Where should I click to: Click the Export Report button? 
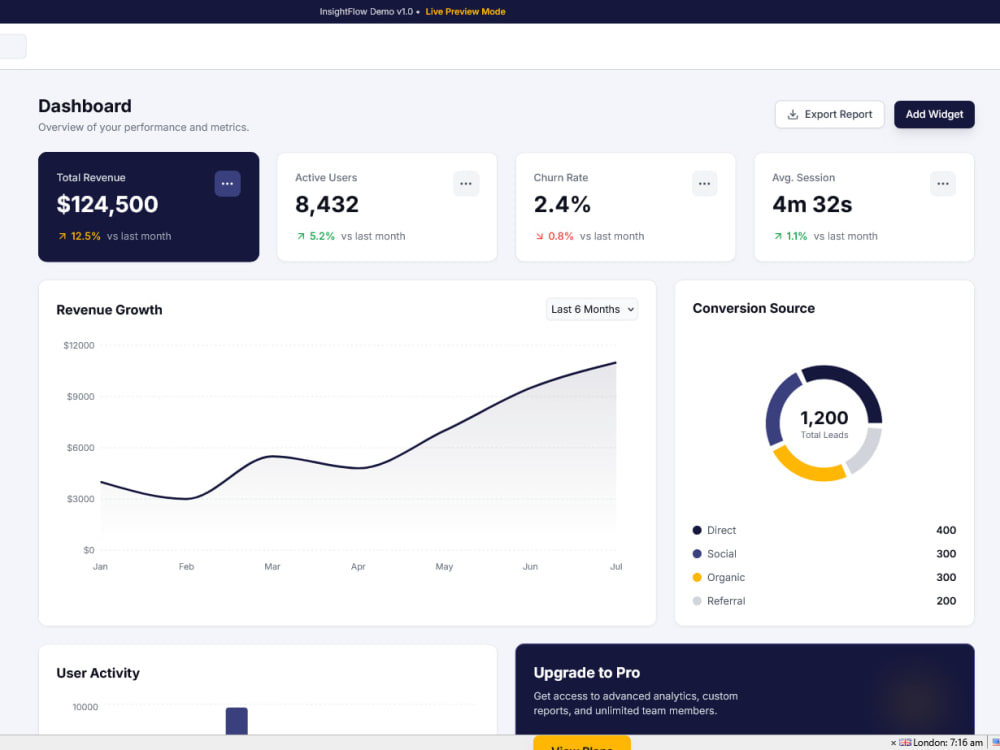(829, 114)
